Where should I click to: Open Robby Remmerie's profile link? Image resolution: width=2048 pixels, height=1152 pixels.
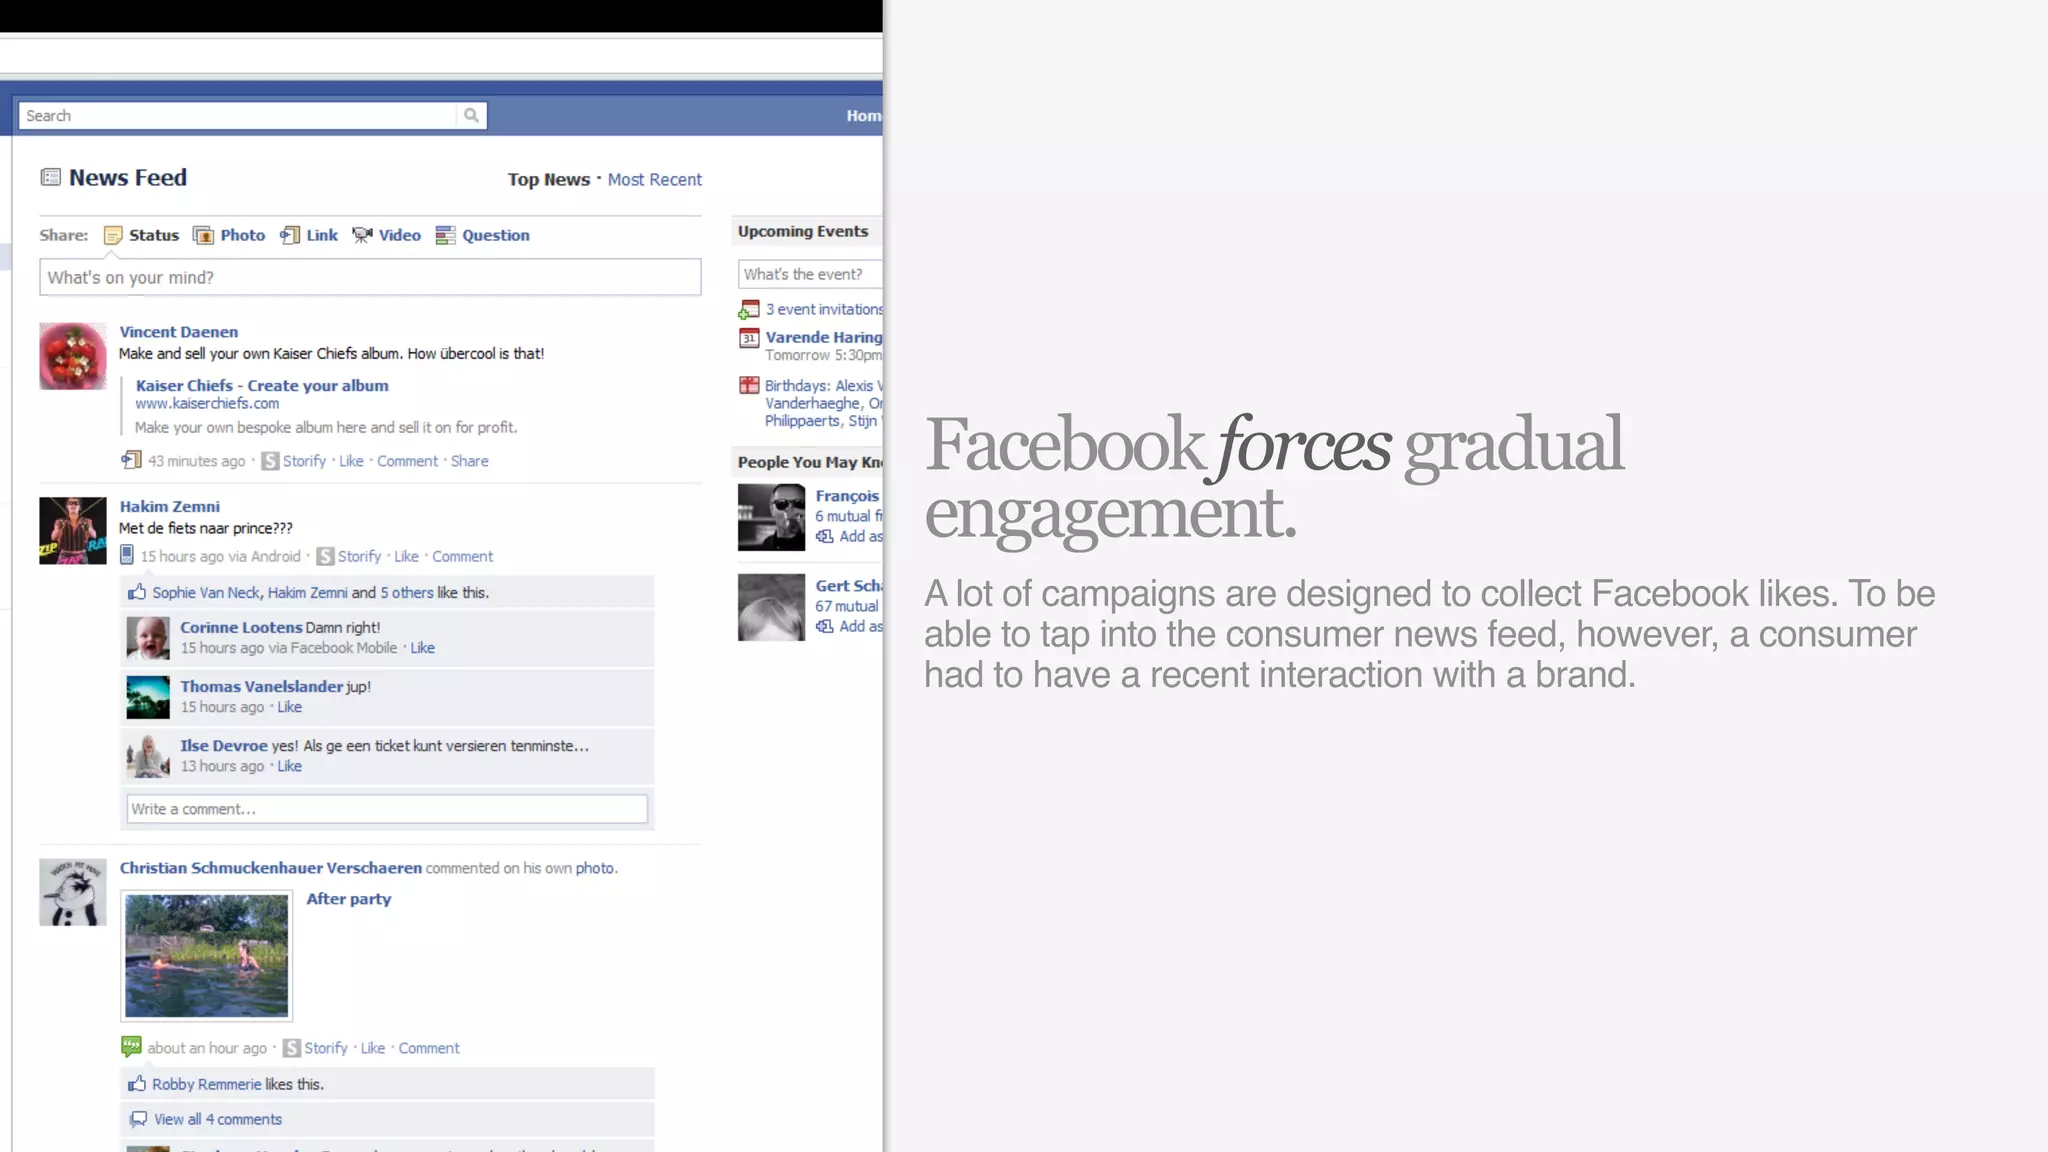point(206,1084)
